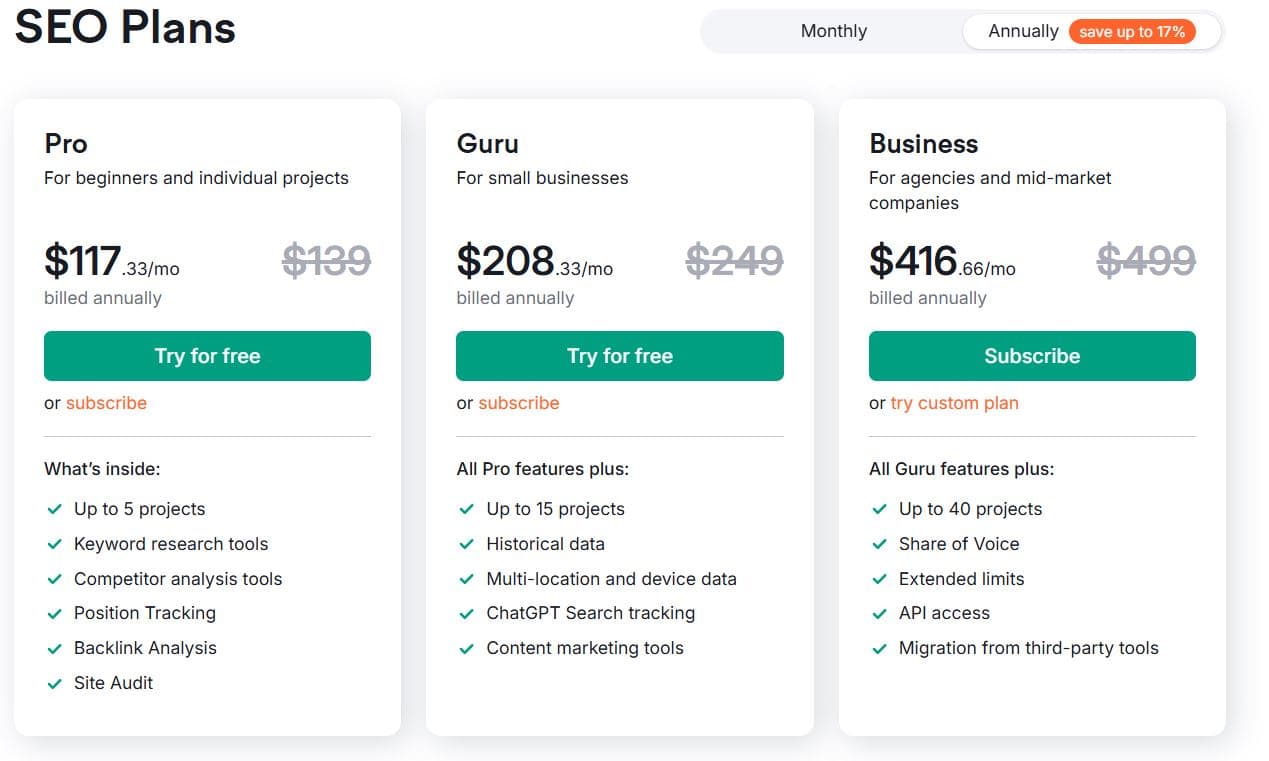Click 'Up to 5 projects' feature
The height and width of the screenshot is (761, 1269).
pos(139,509)
